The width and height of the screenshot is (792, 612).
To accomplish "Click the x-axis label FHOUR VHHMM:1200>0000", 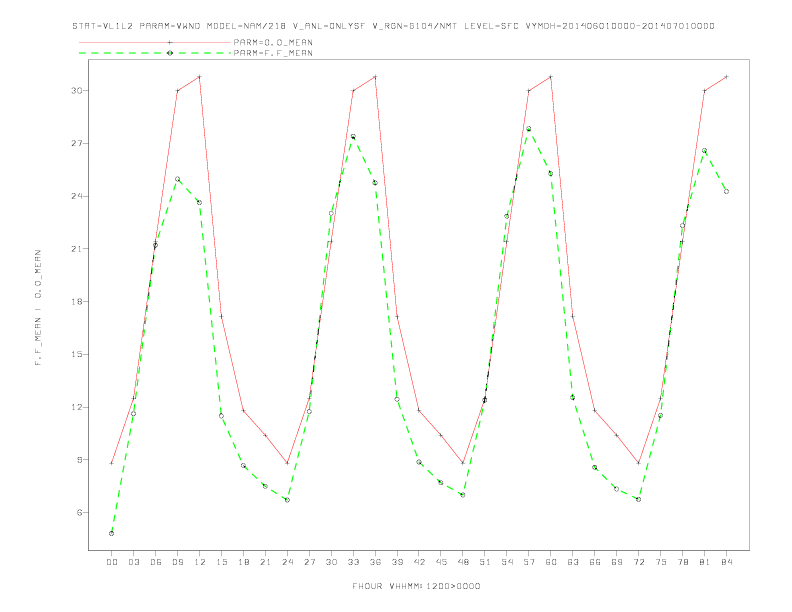I will click(416, 586).
